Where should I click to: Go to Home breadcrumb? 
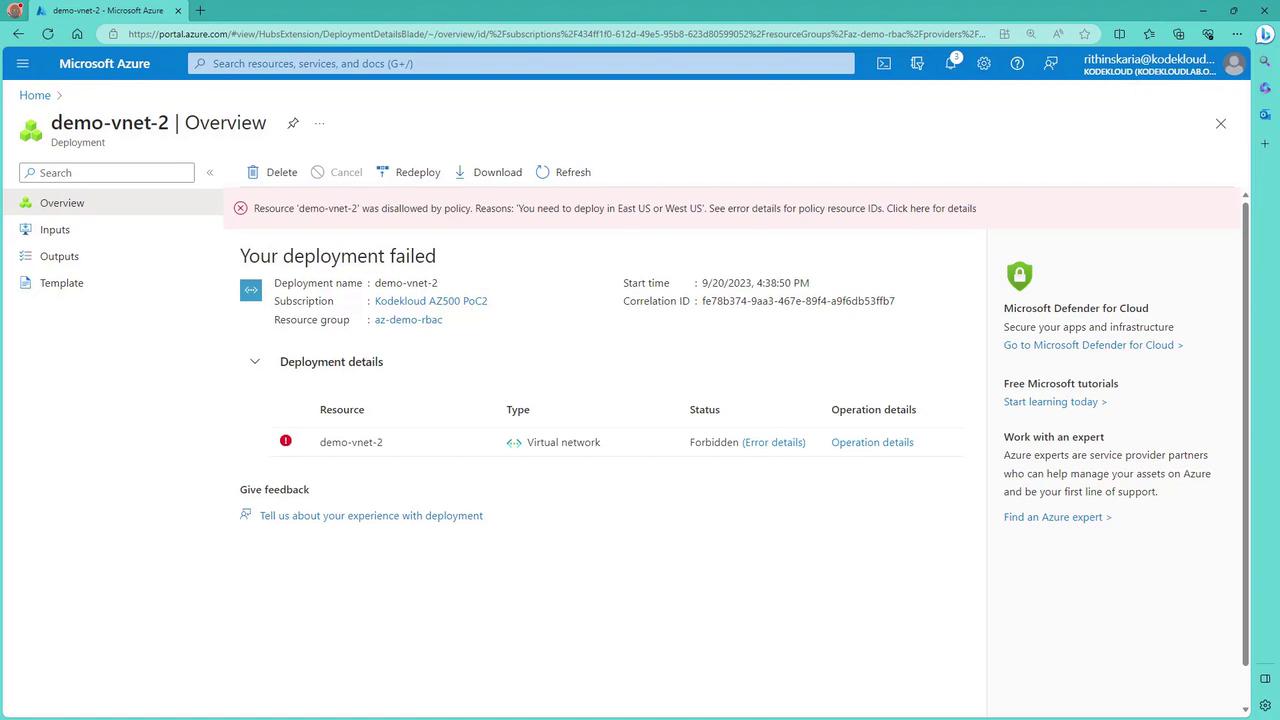[x=35, y=95]
